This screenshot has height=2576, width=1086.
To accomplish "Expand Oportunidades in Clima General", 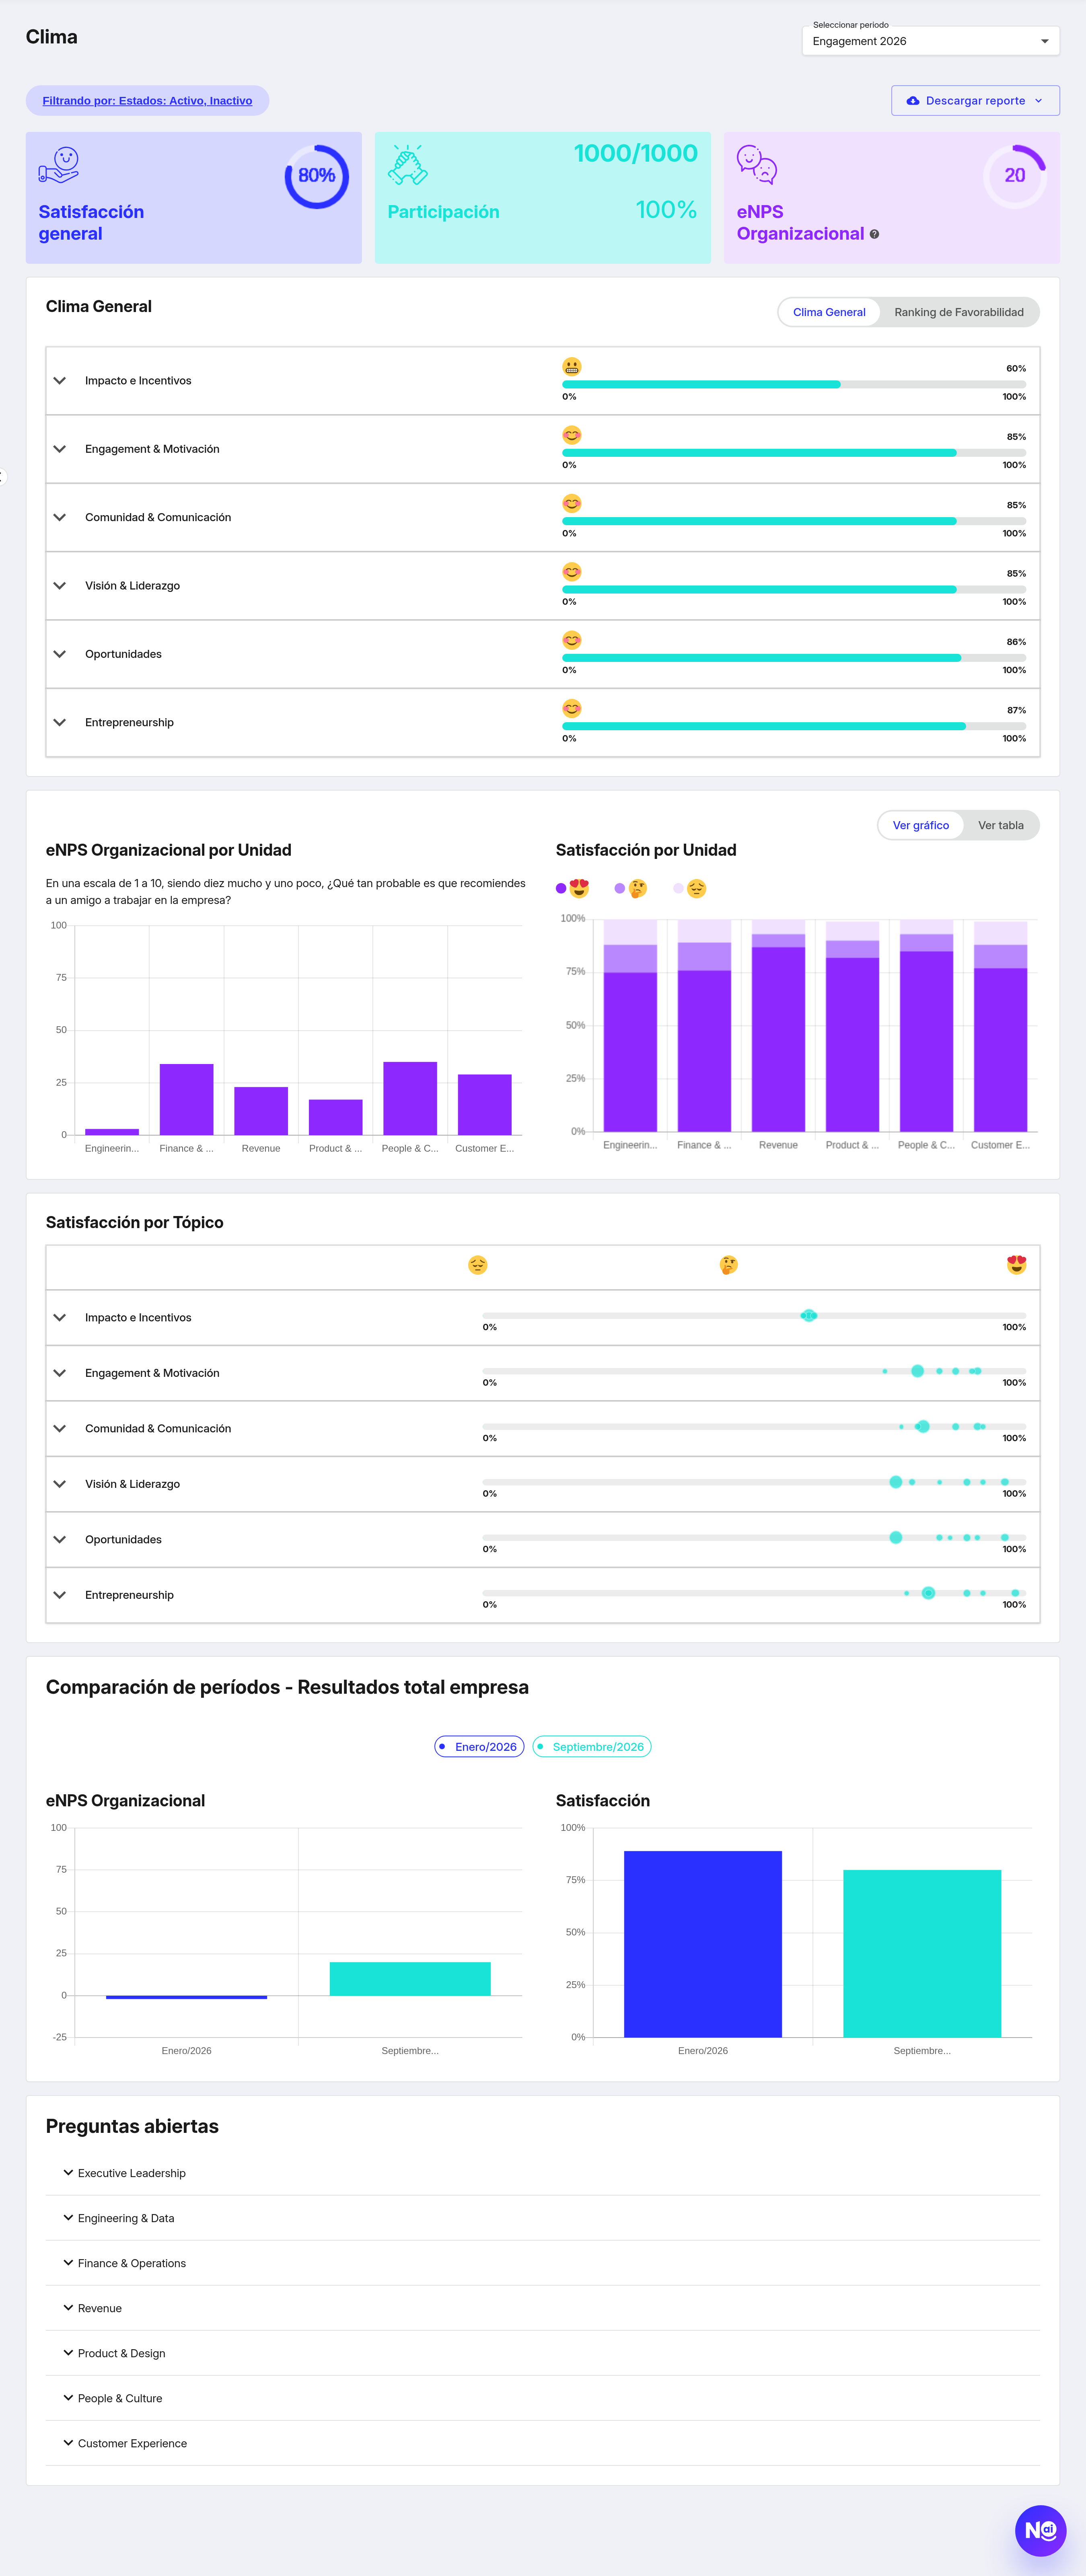I will [x=60, y=654].
